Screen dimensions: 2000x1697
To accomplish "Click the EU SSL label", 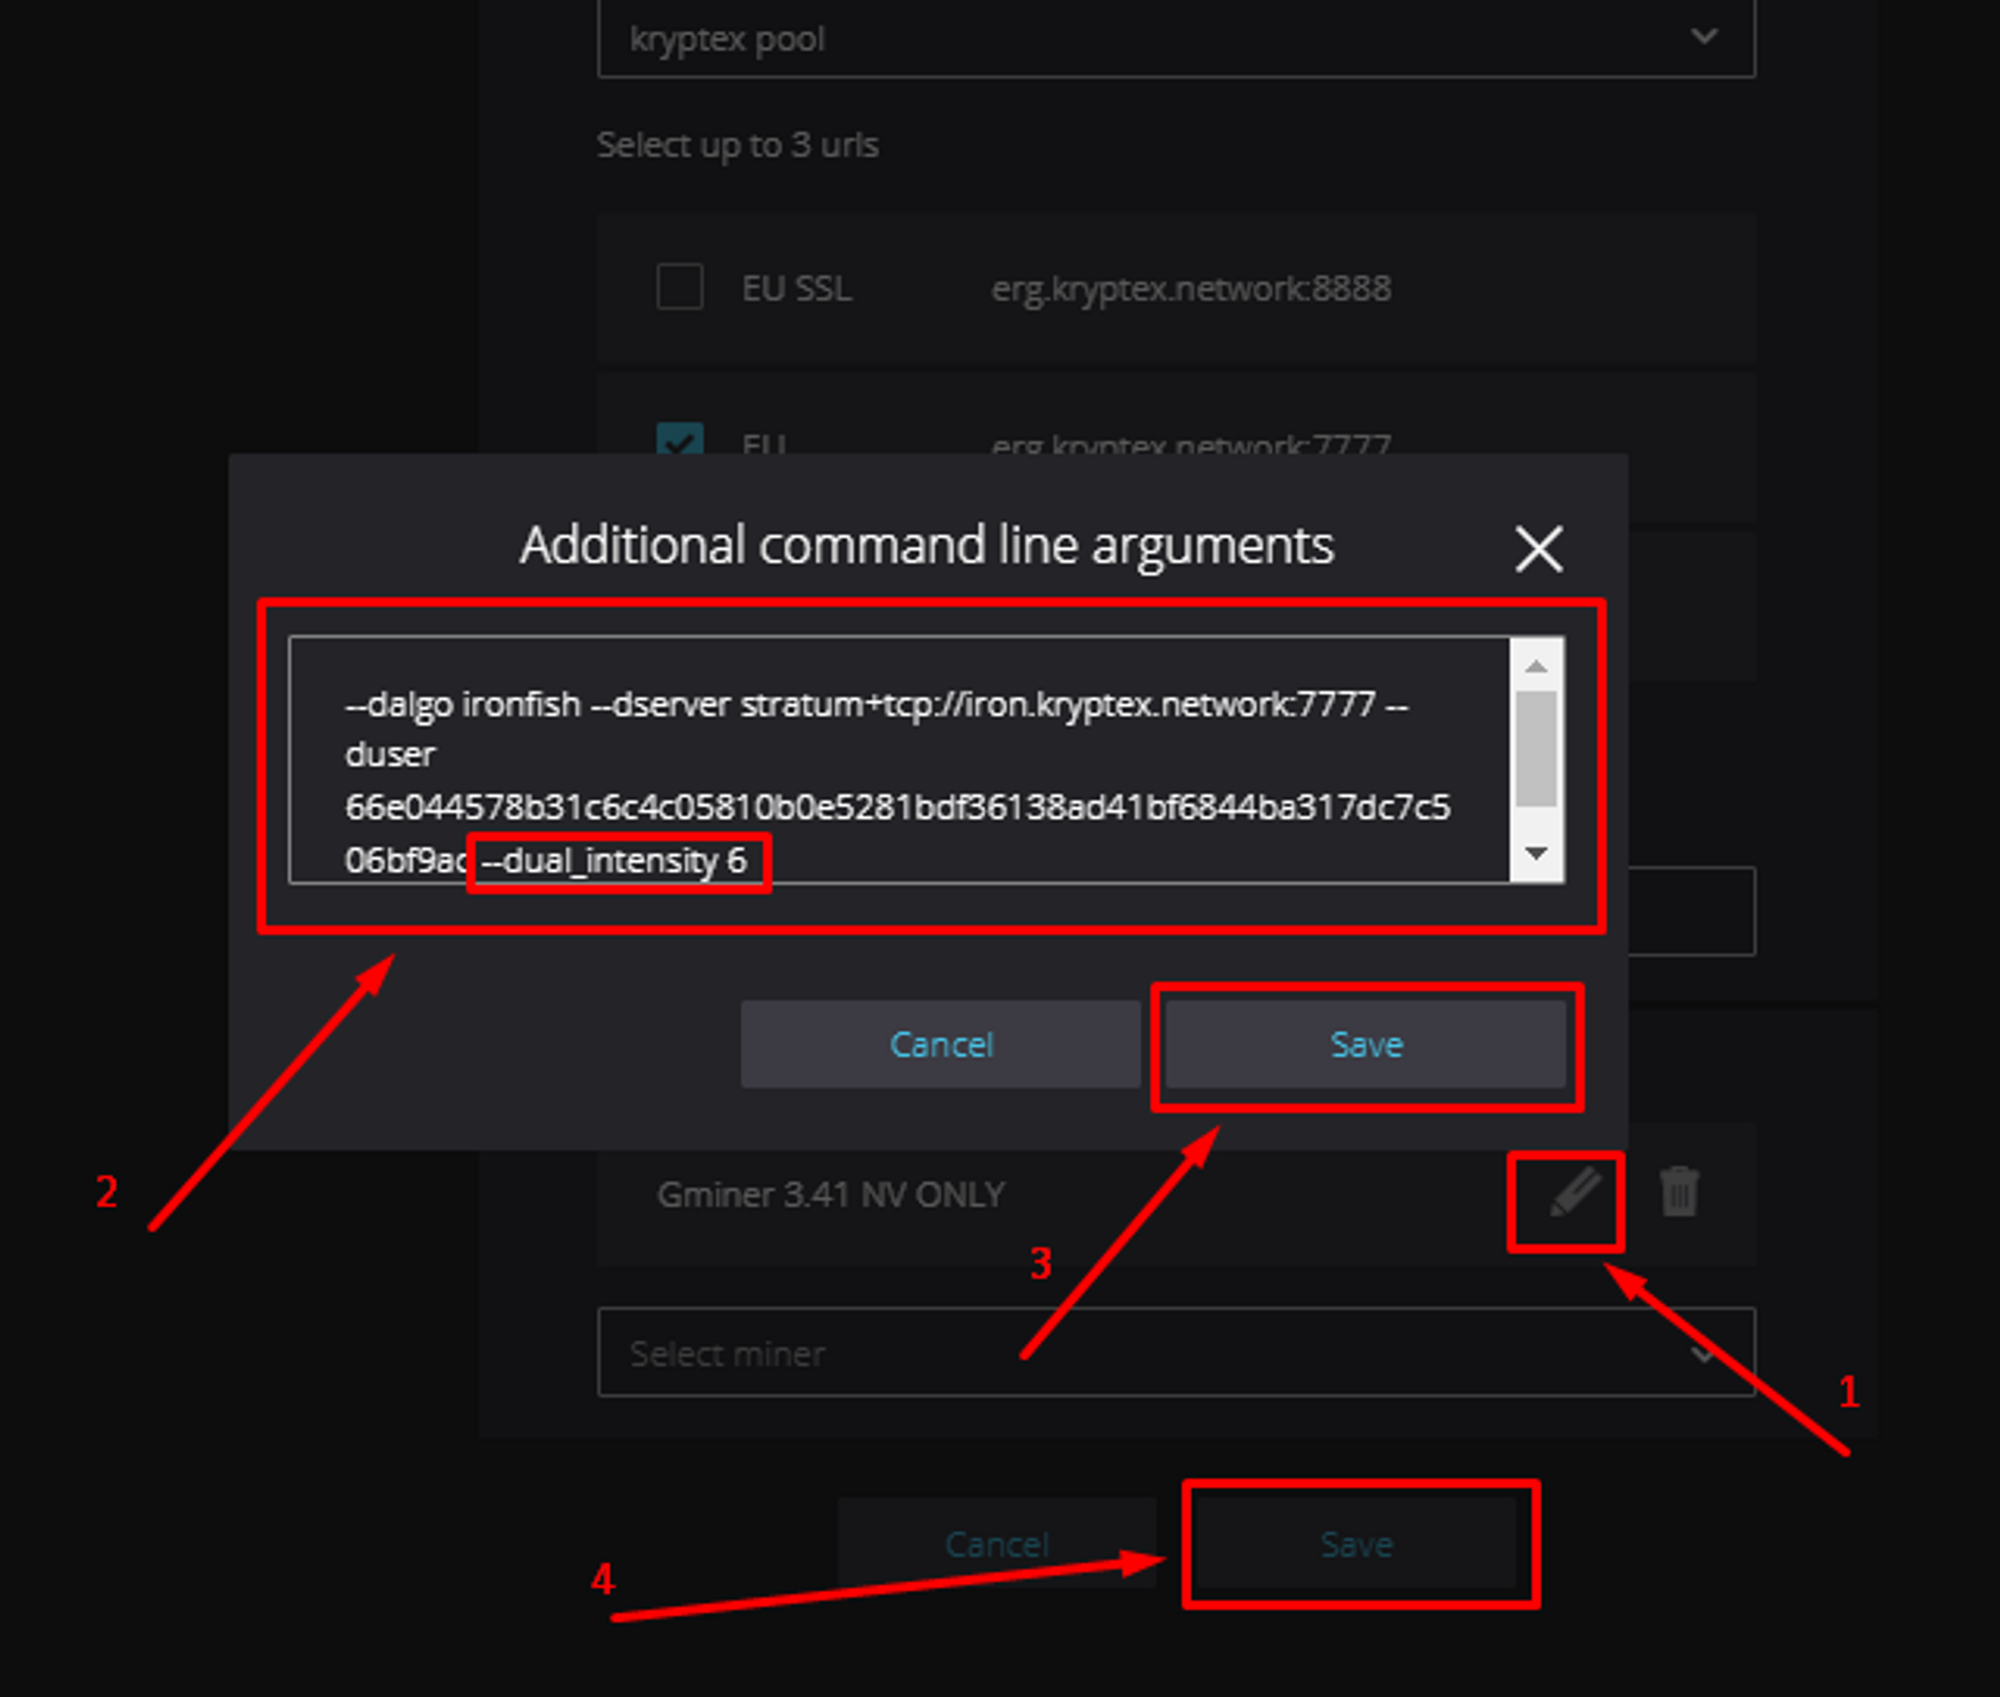I will 797,288.
